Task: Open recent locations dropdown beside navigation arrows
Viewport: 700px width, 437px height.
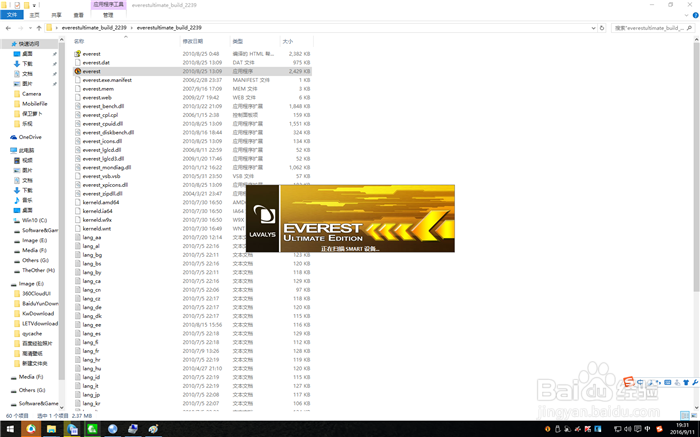Action: pos(30,28)
